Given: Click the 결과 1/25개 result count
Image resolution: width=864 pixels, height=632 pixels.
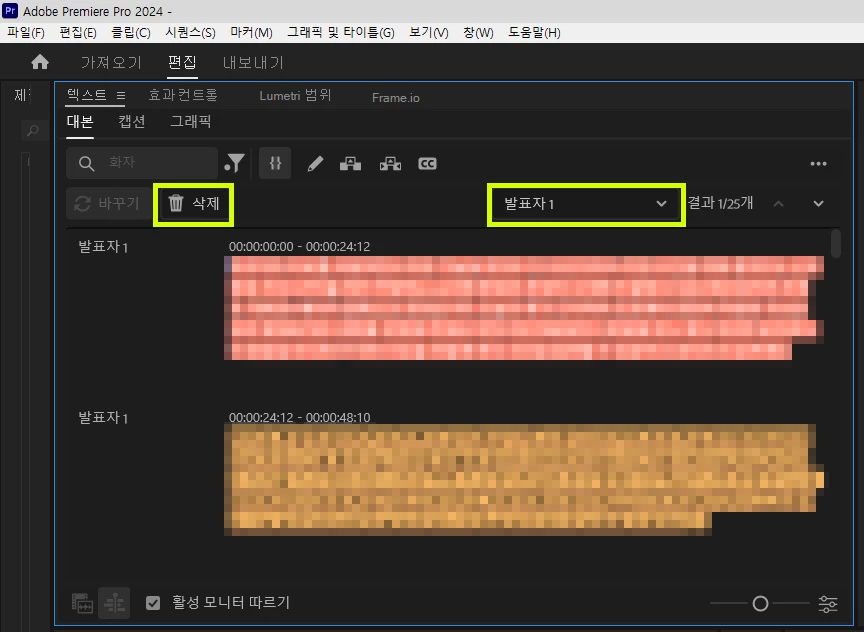Looking at the screenshot, I should tap(720, 203).
